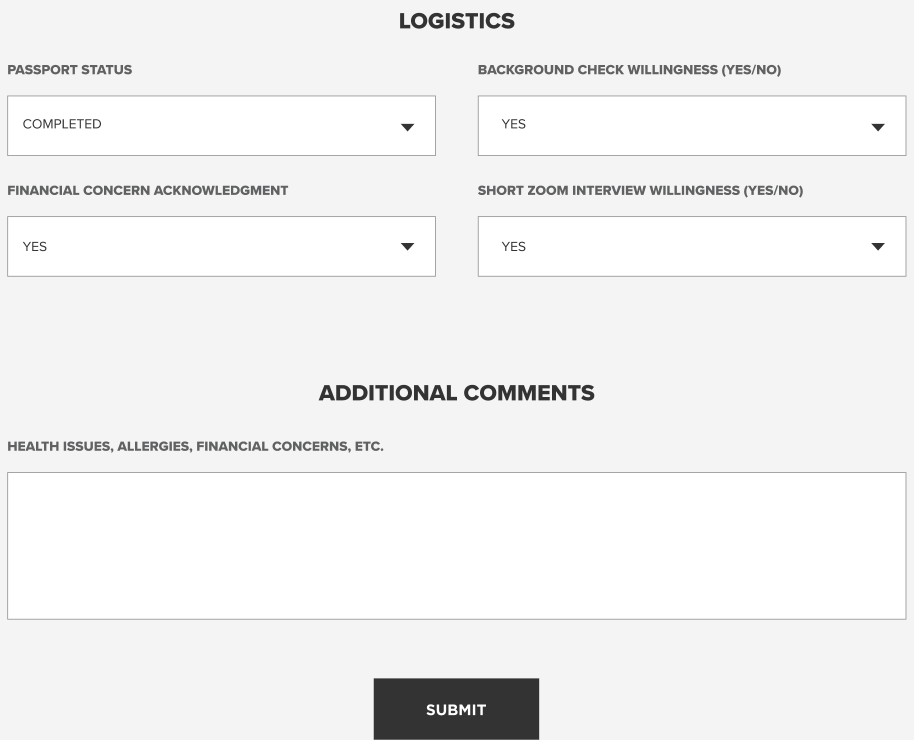
Task: Click the Logistics section heading
Action: (x=456, y=21)
